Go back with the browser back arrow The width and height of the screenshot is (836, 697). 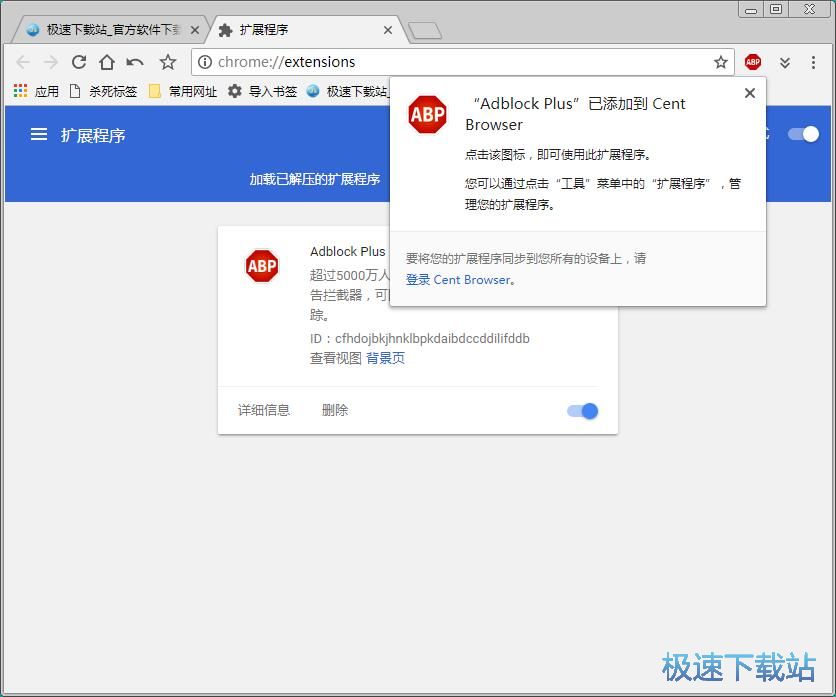(23, 62)
